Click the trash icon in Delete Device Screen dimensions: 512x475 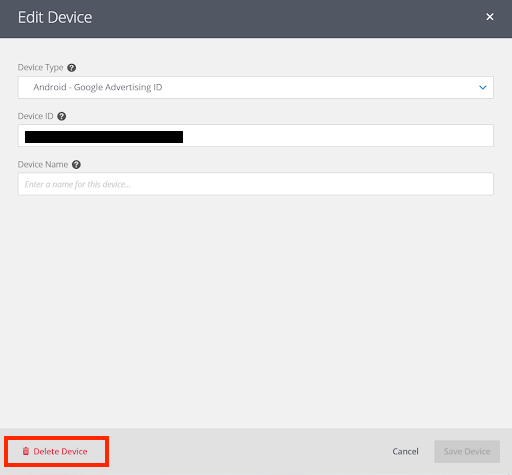[26, 451]
